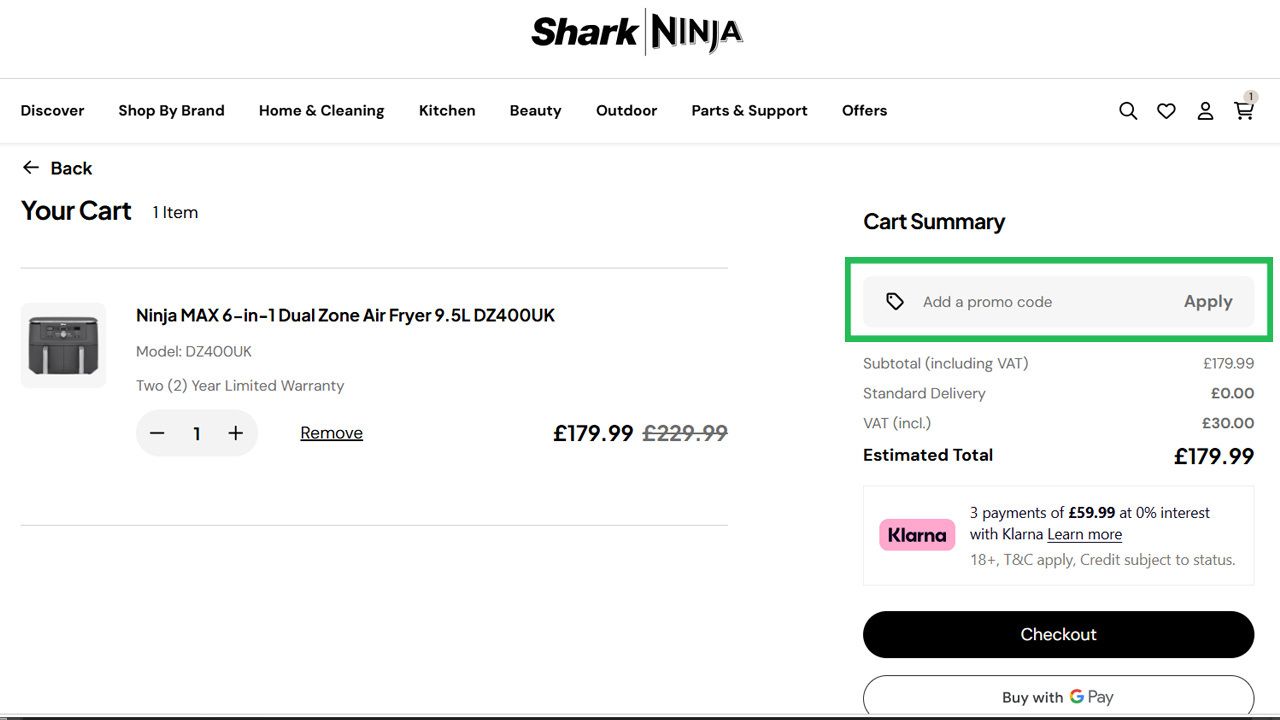Viewport: 1280px width, 720px height.
Task: Click the promo code tag icon
Action: pyautogui.click(x=895, y=301)
